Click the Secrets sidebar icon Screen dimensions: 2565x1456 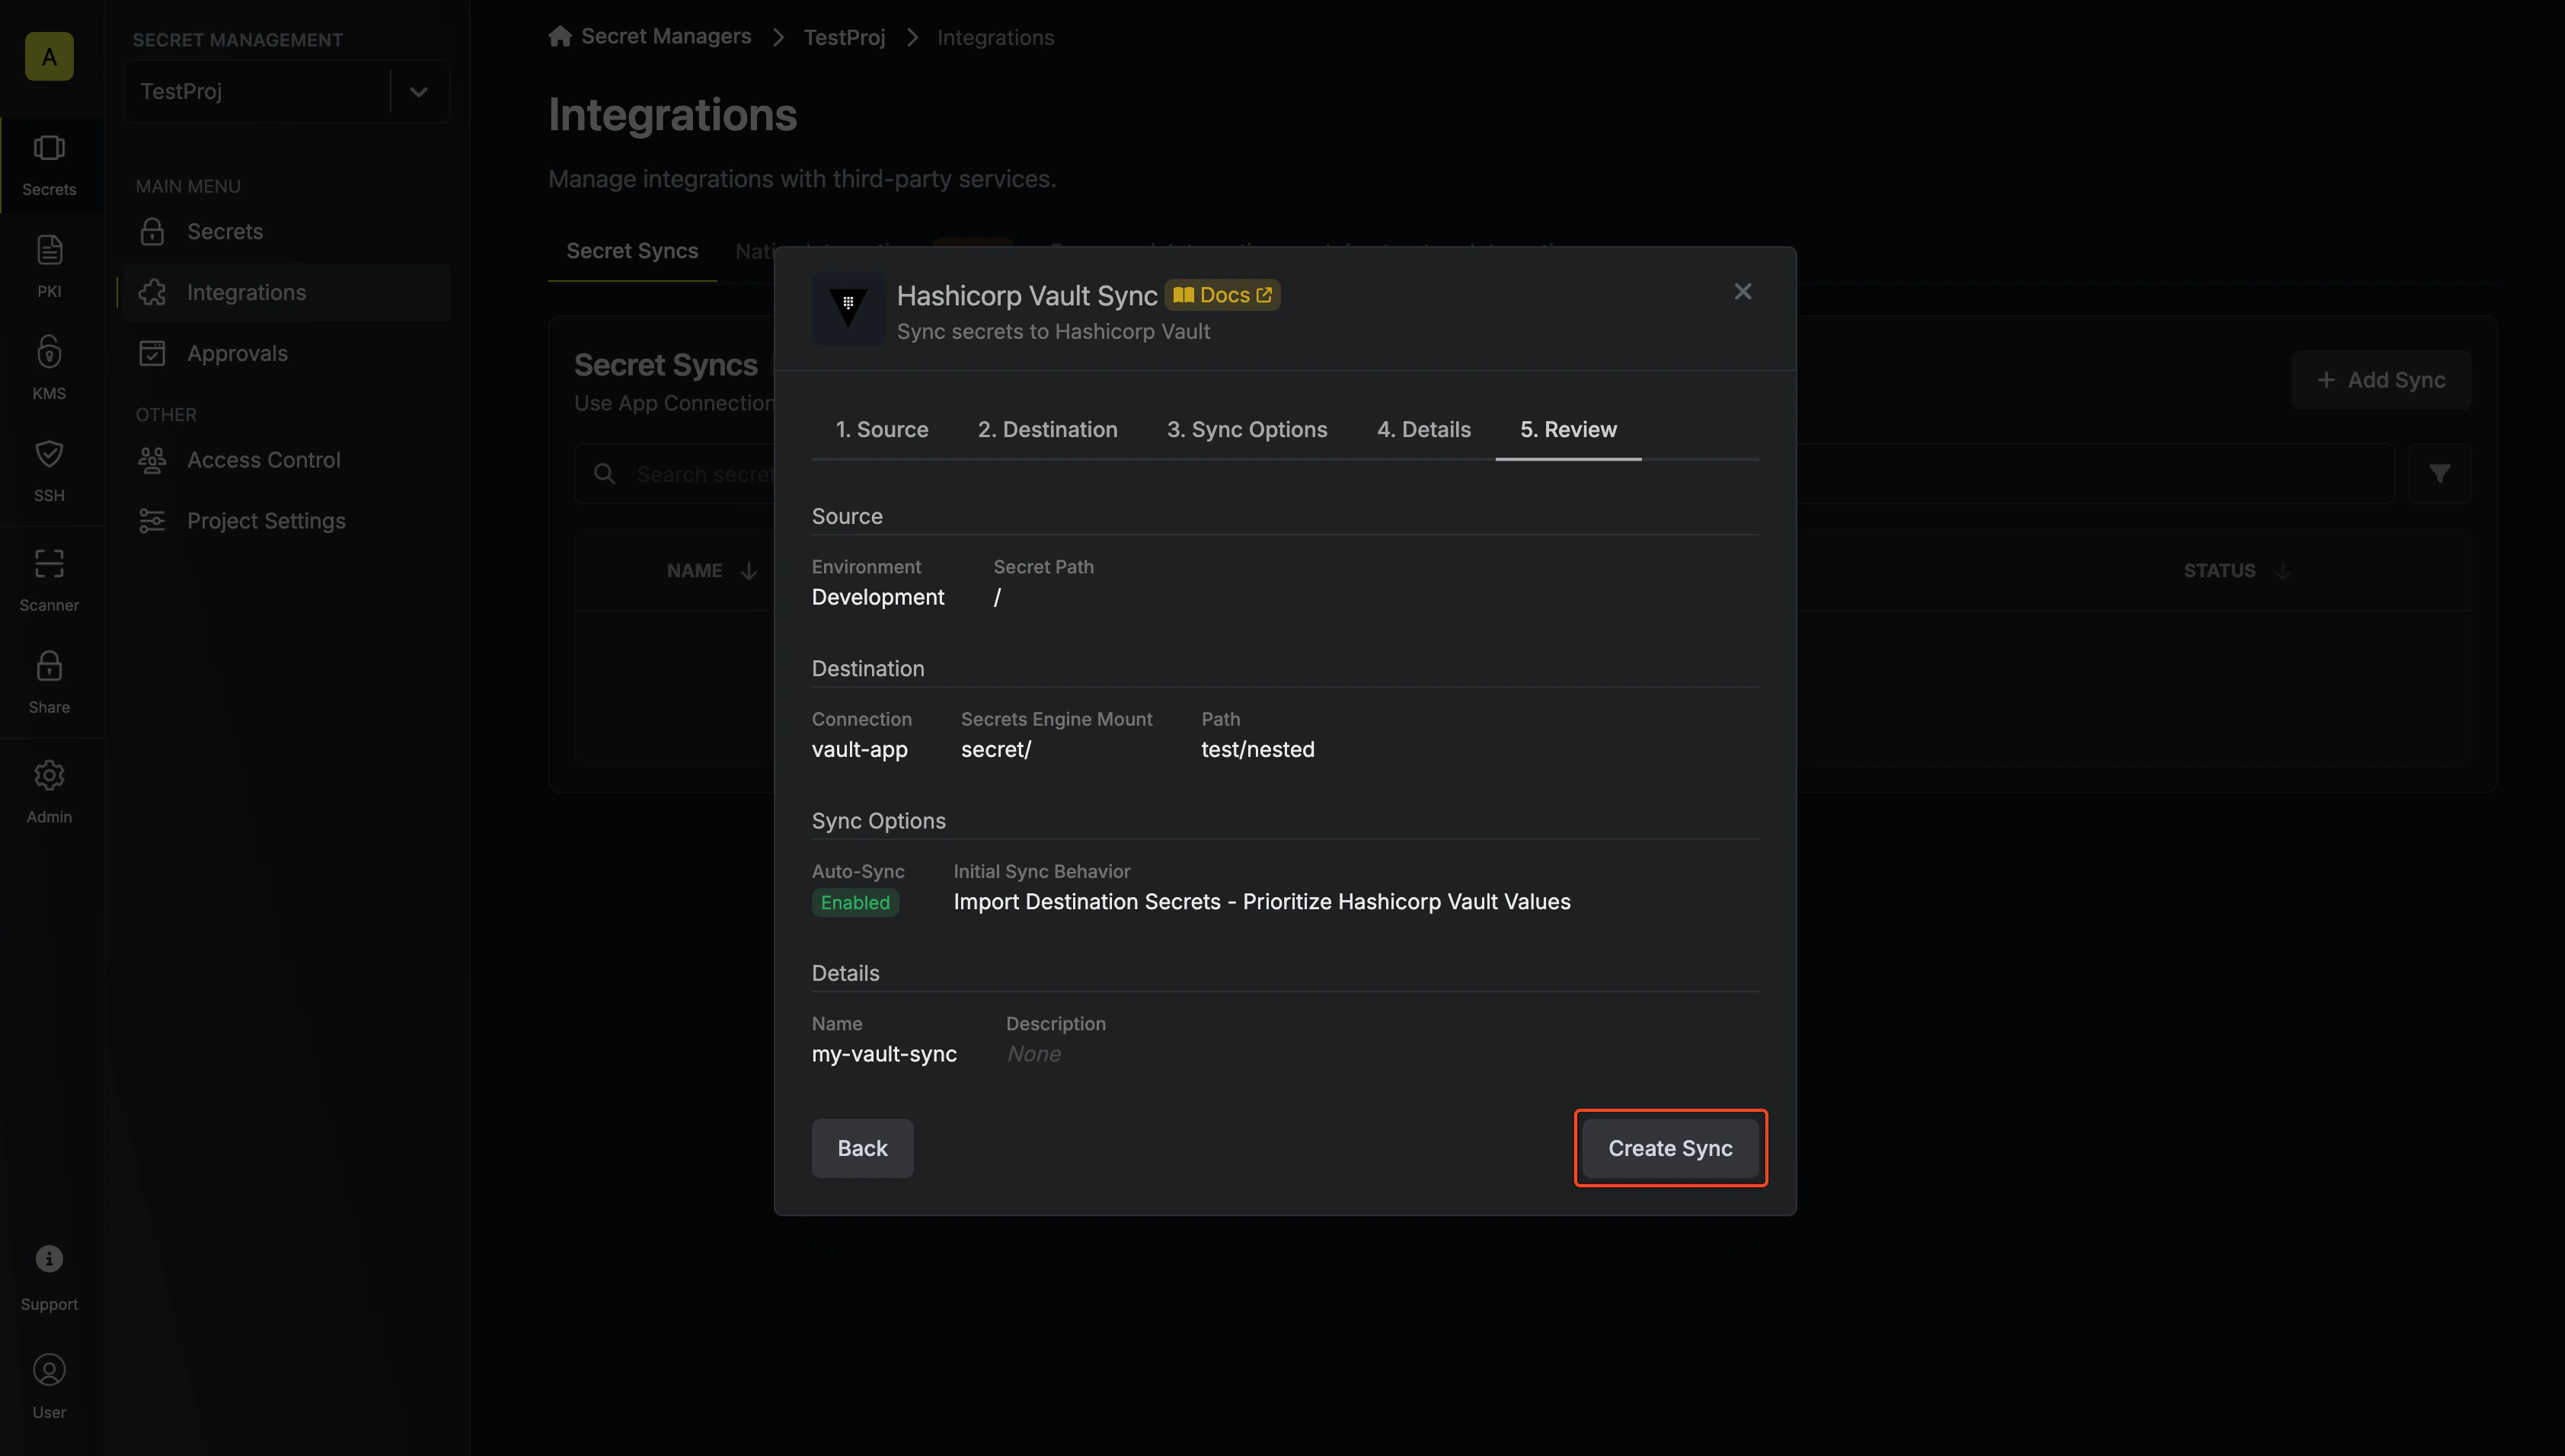pyautogui.click(x=49, y=149)
